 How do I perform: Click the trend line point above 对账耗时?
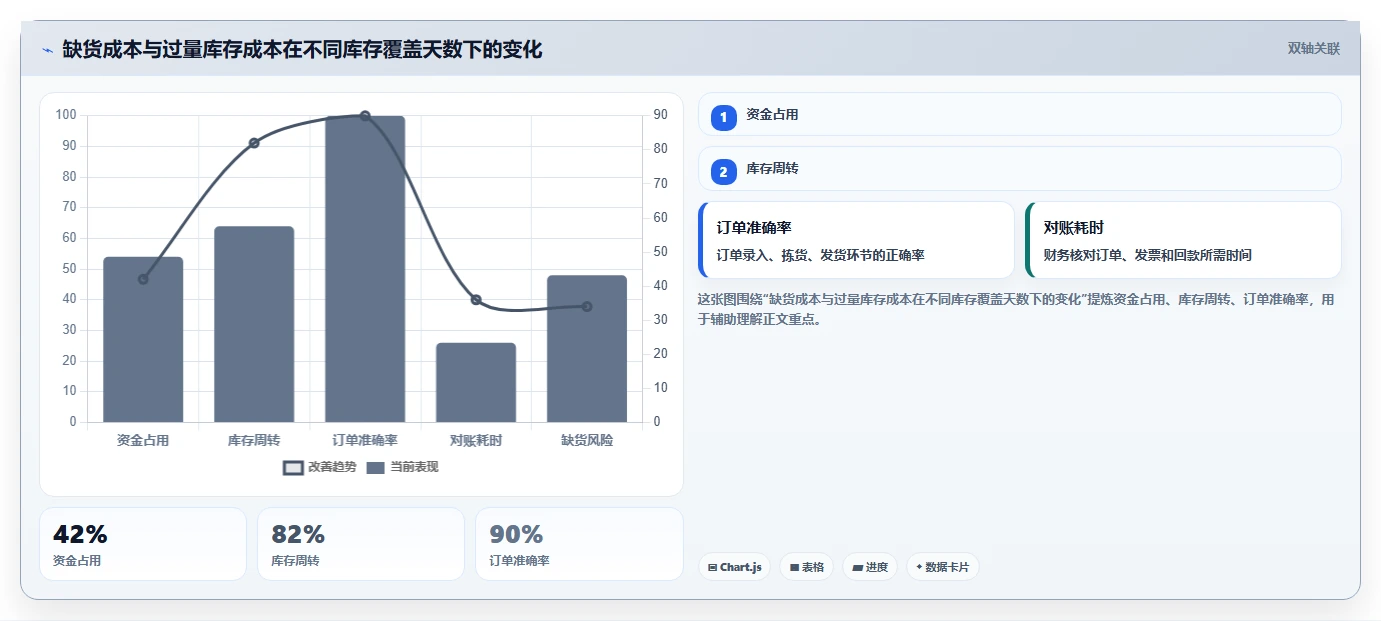tap(476, 300)
